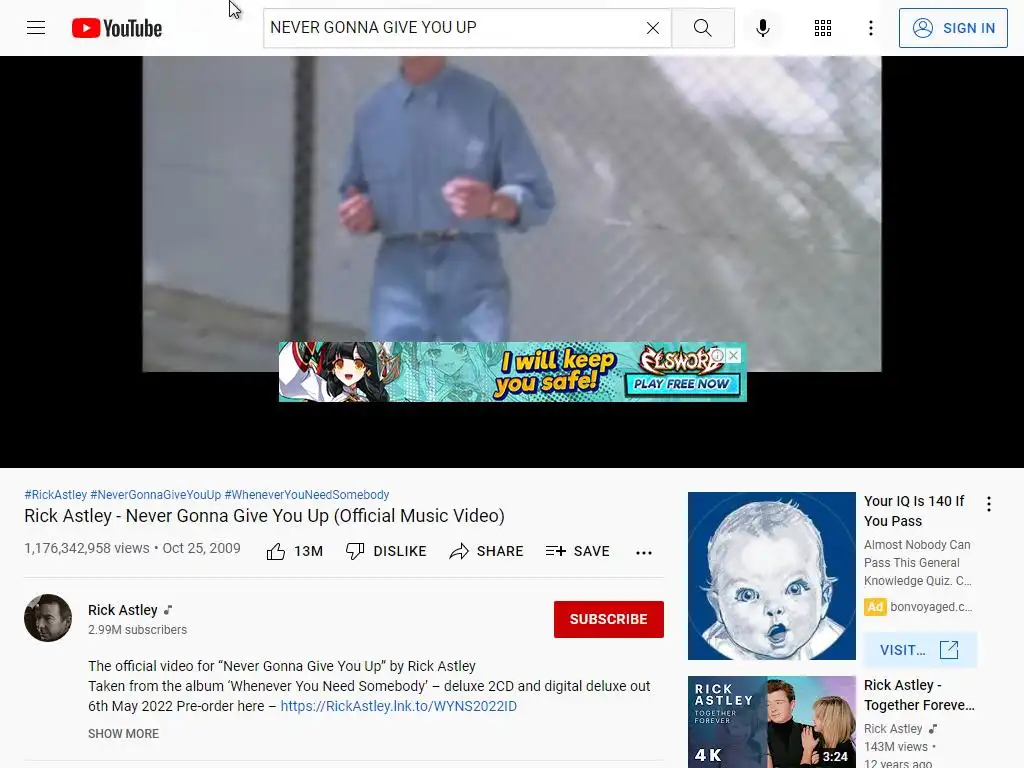Expand description with SHOW MORE

click(x=123, y=733)
